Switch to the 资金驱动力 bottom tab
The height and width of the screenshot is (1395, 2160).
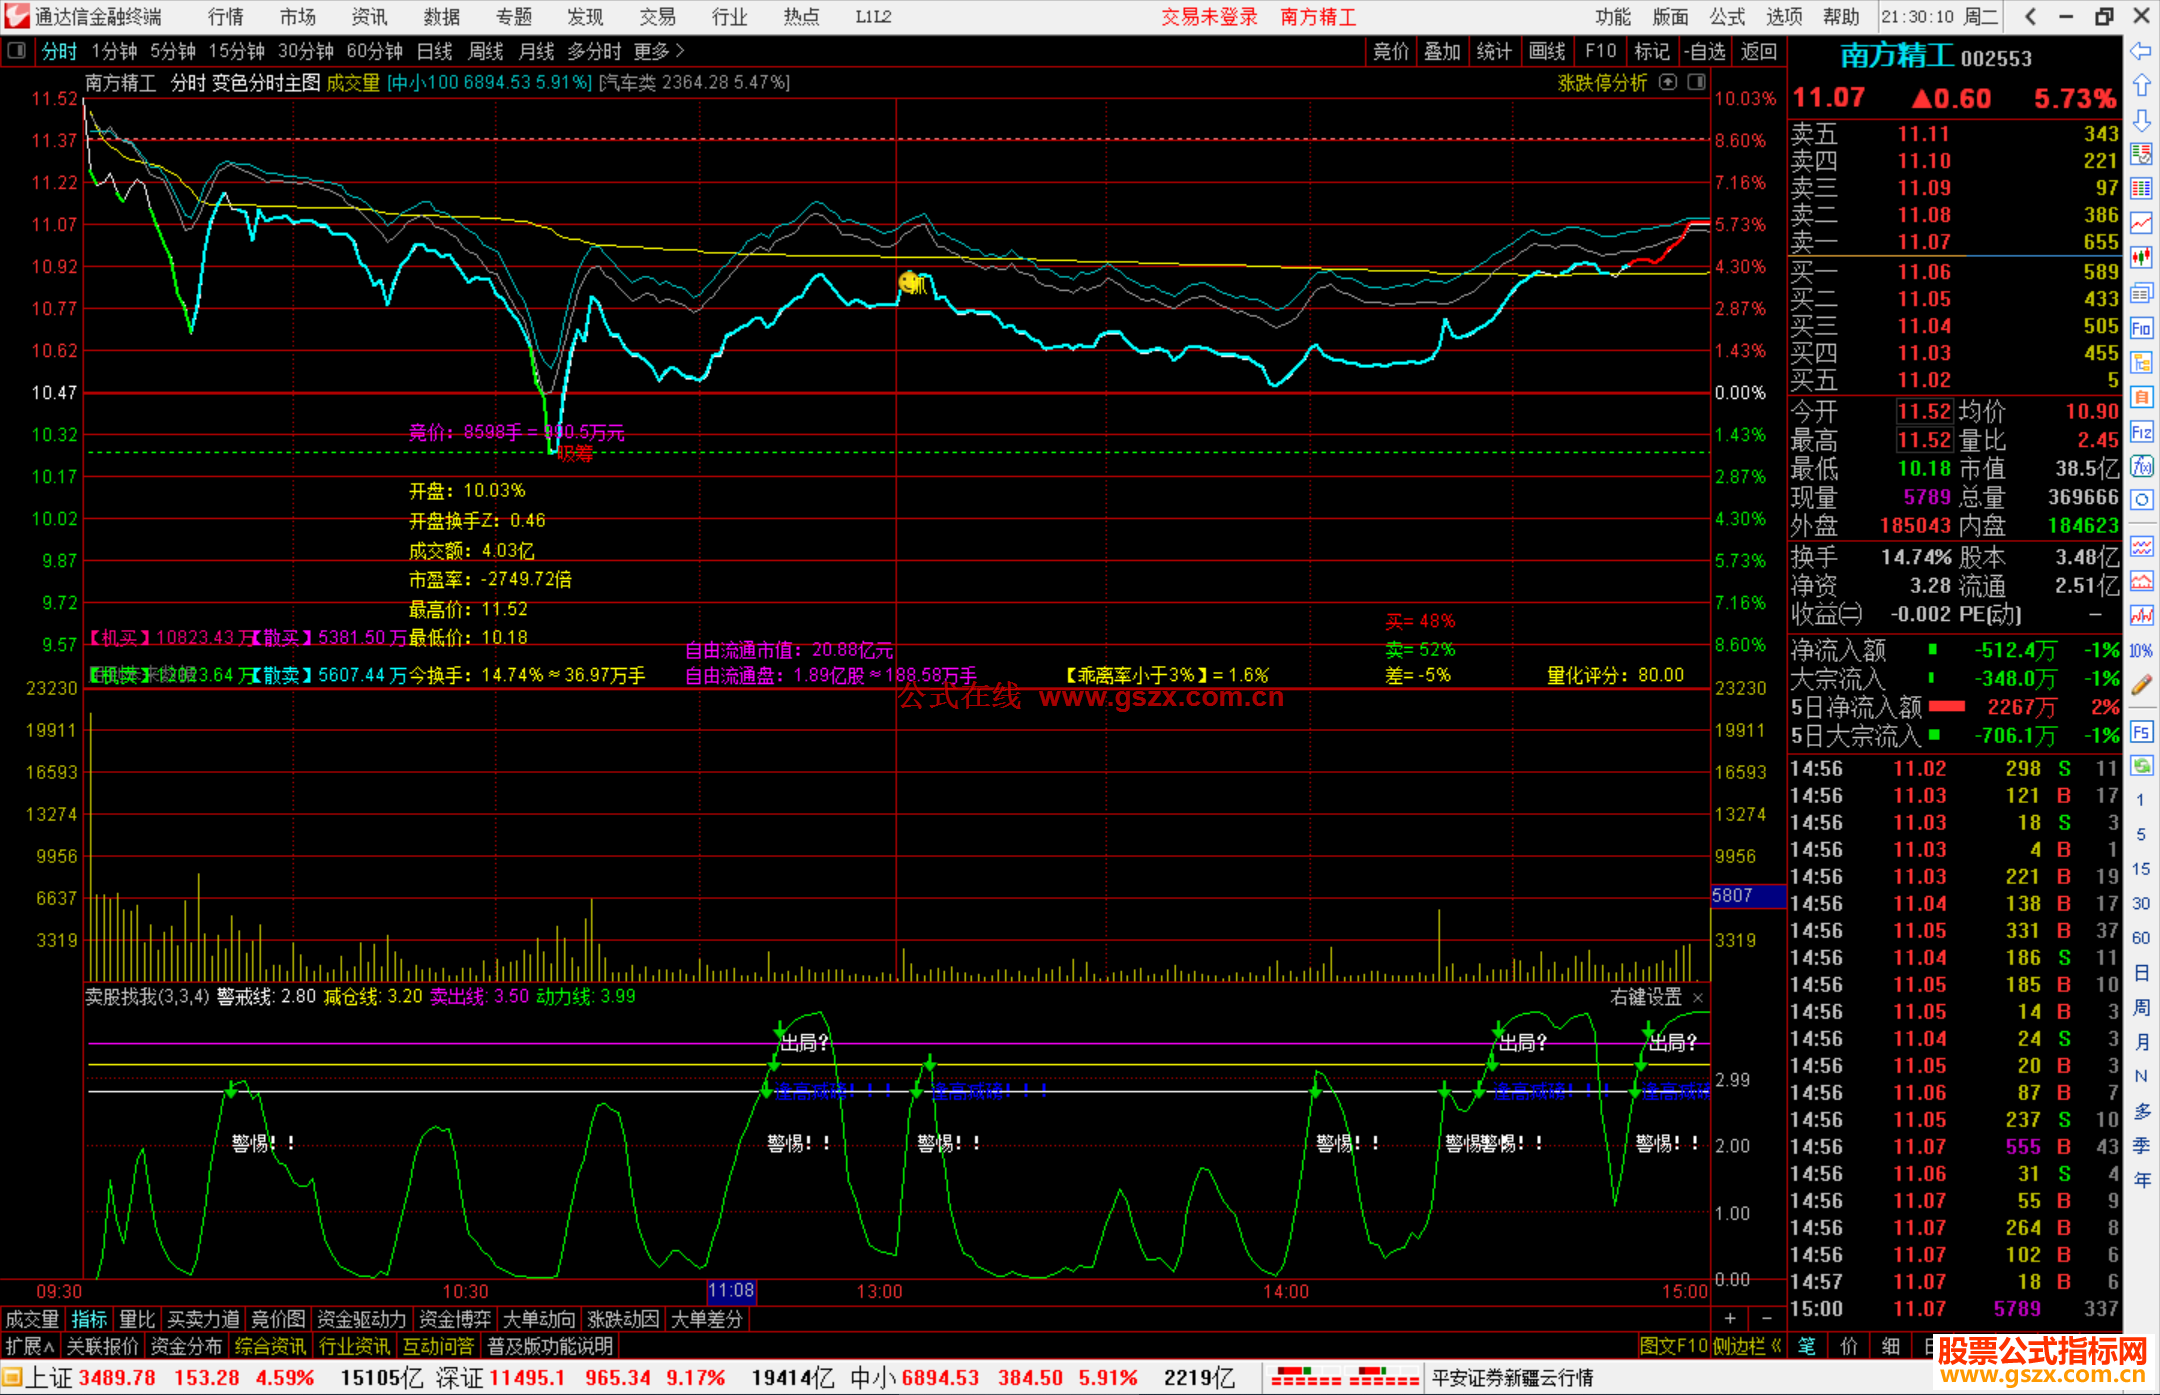point(362,1319)
